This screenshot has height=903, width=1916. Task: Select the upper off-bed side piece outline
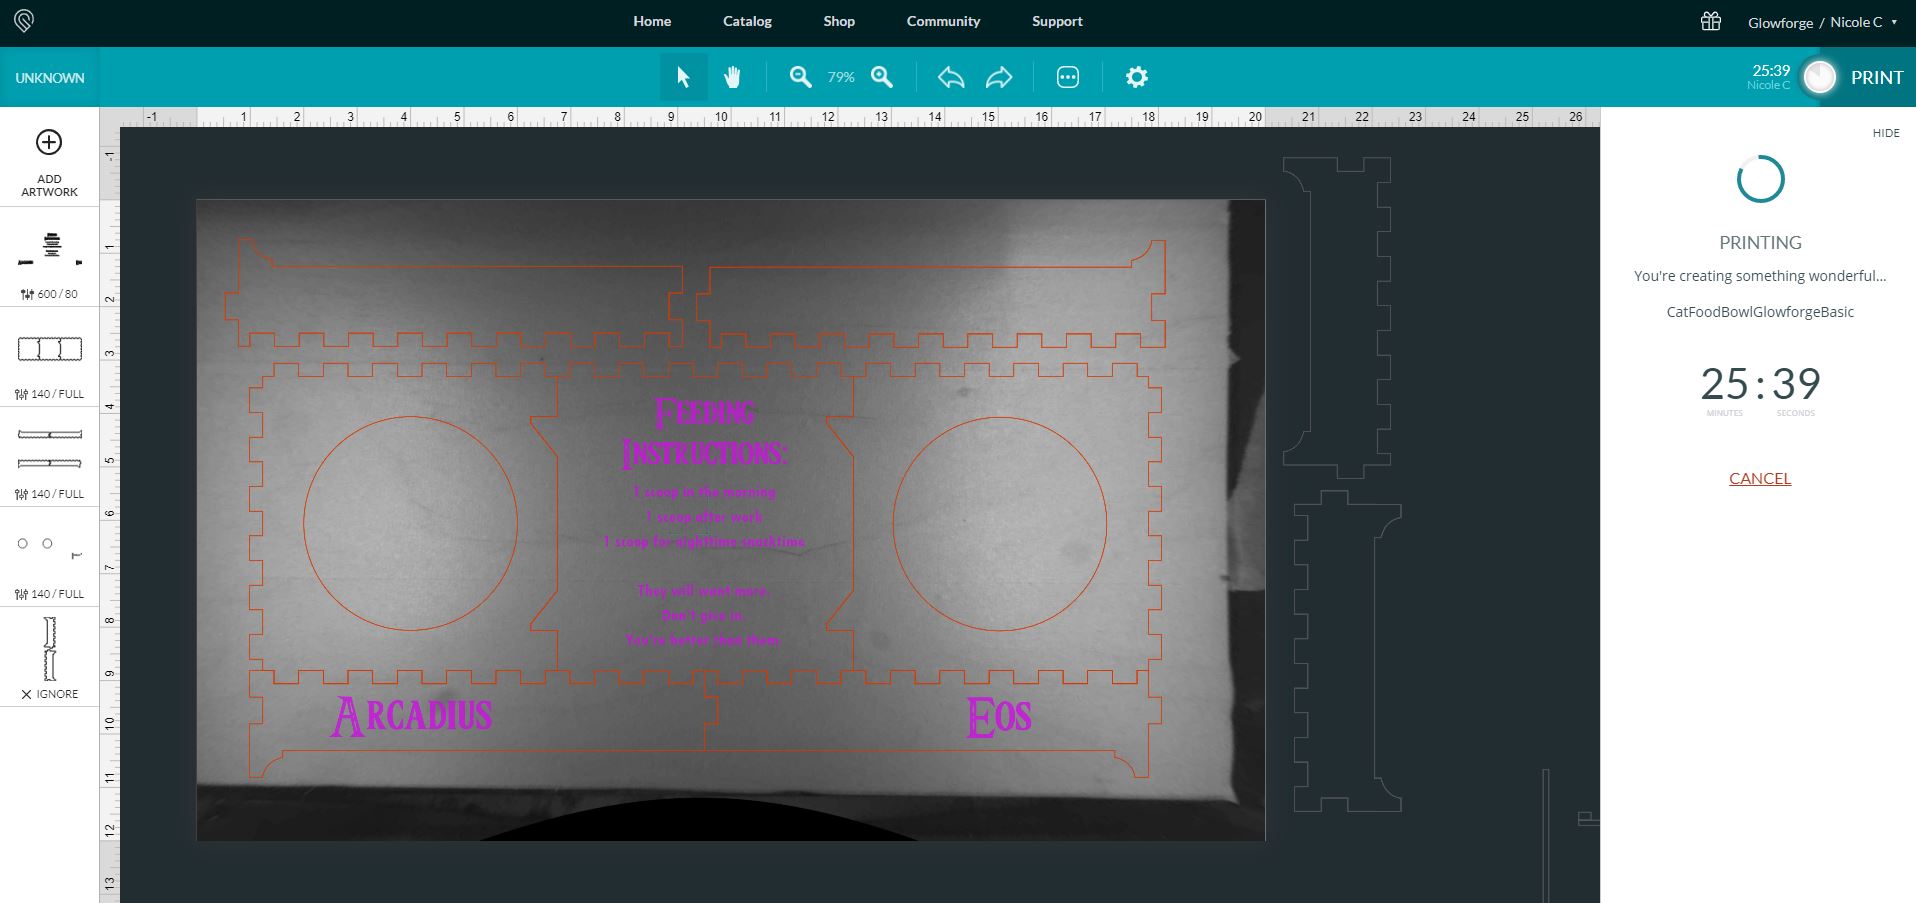(x=1337, y=317)
